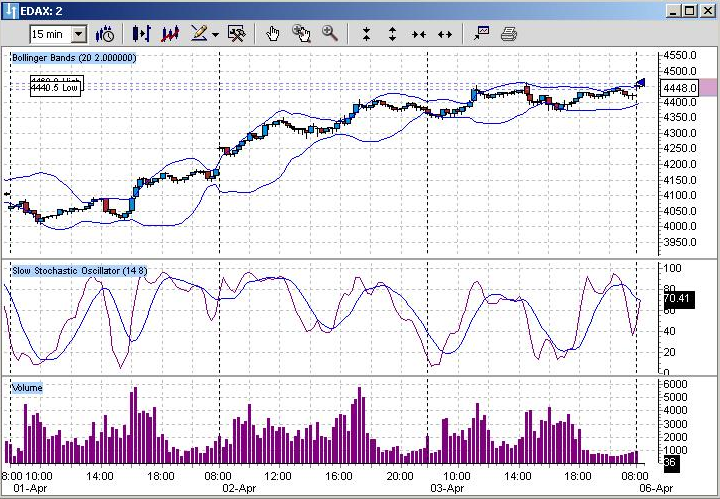
Task: Click the Volume indicator label
Action: 27,388
